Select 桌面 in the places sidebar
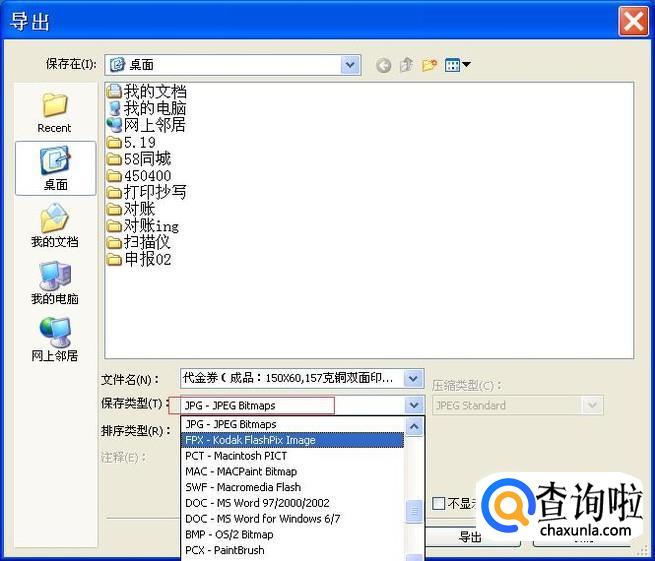Screen dimensions: 655x561 click(x=56, y=168)
